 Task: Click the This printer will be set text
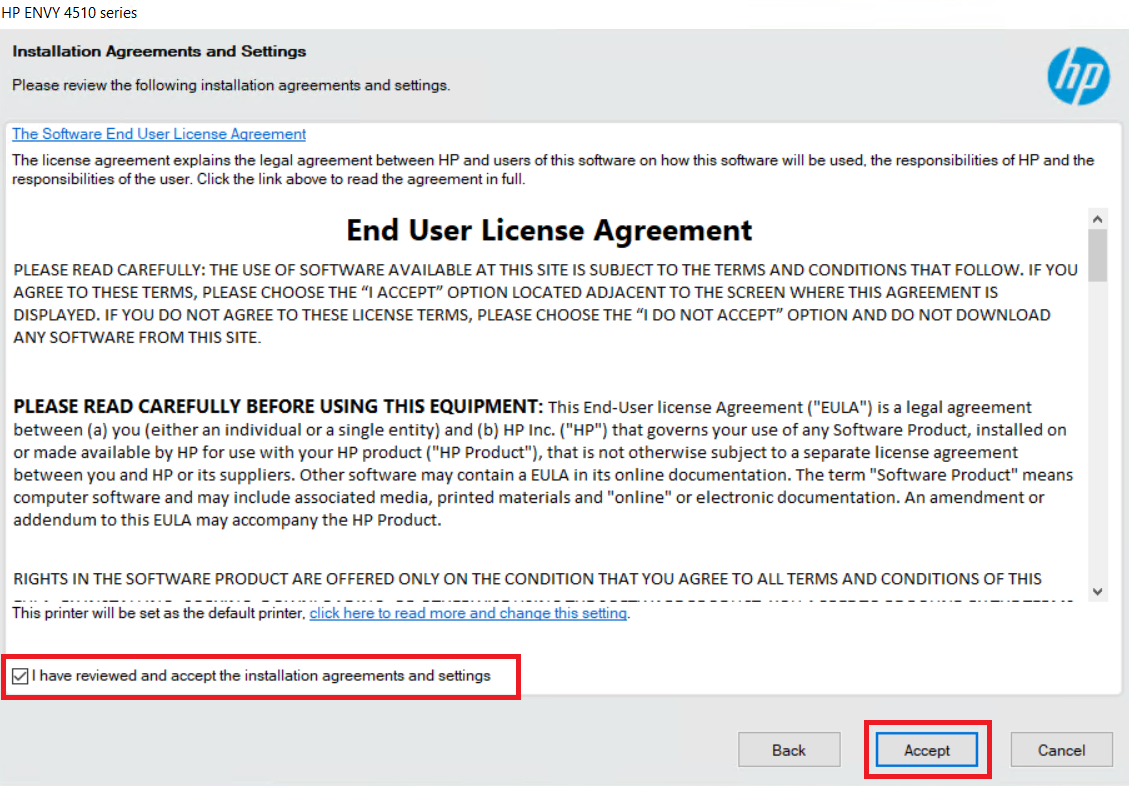pos(158,613)
